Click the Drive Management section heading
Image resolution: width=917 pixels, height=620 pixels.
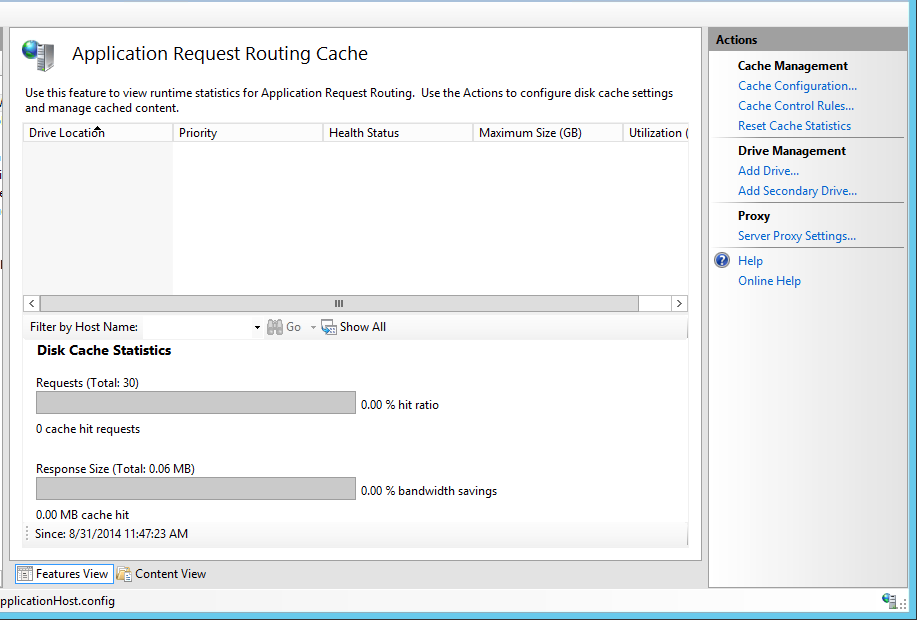pyautogui.click(x=792, y=151)
